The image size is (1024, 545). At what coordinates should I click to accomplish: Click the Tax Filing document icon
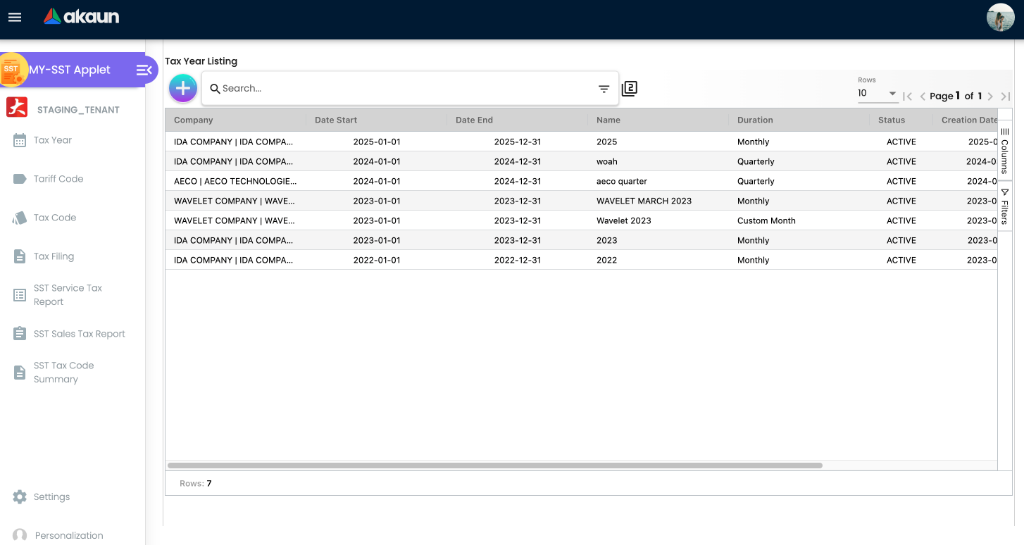[20, 257]
